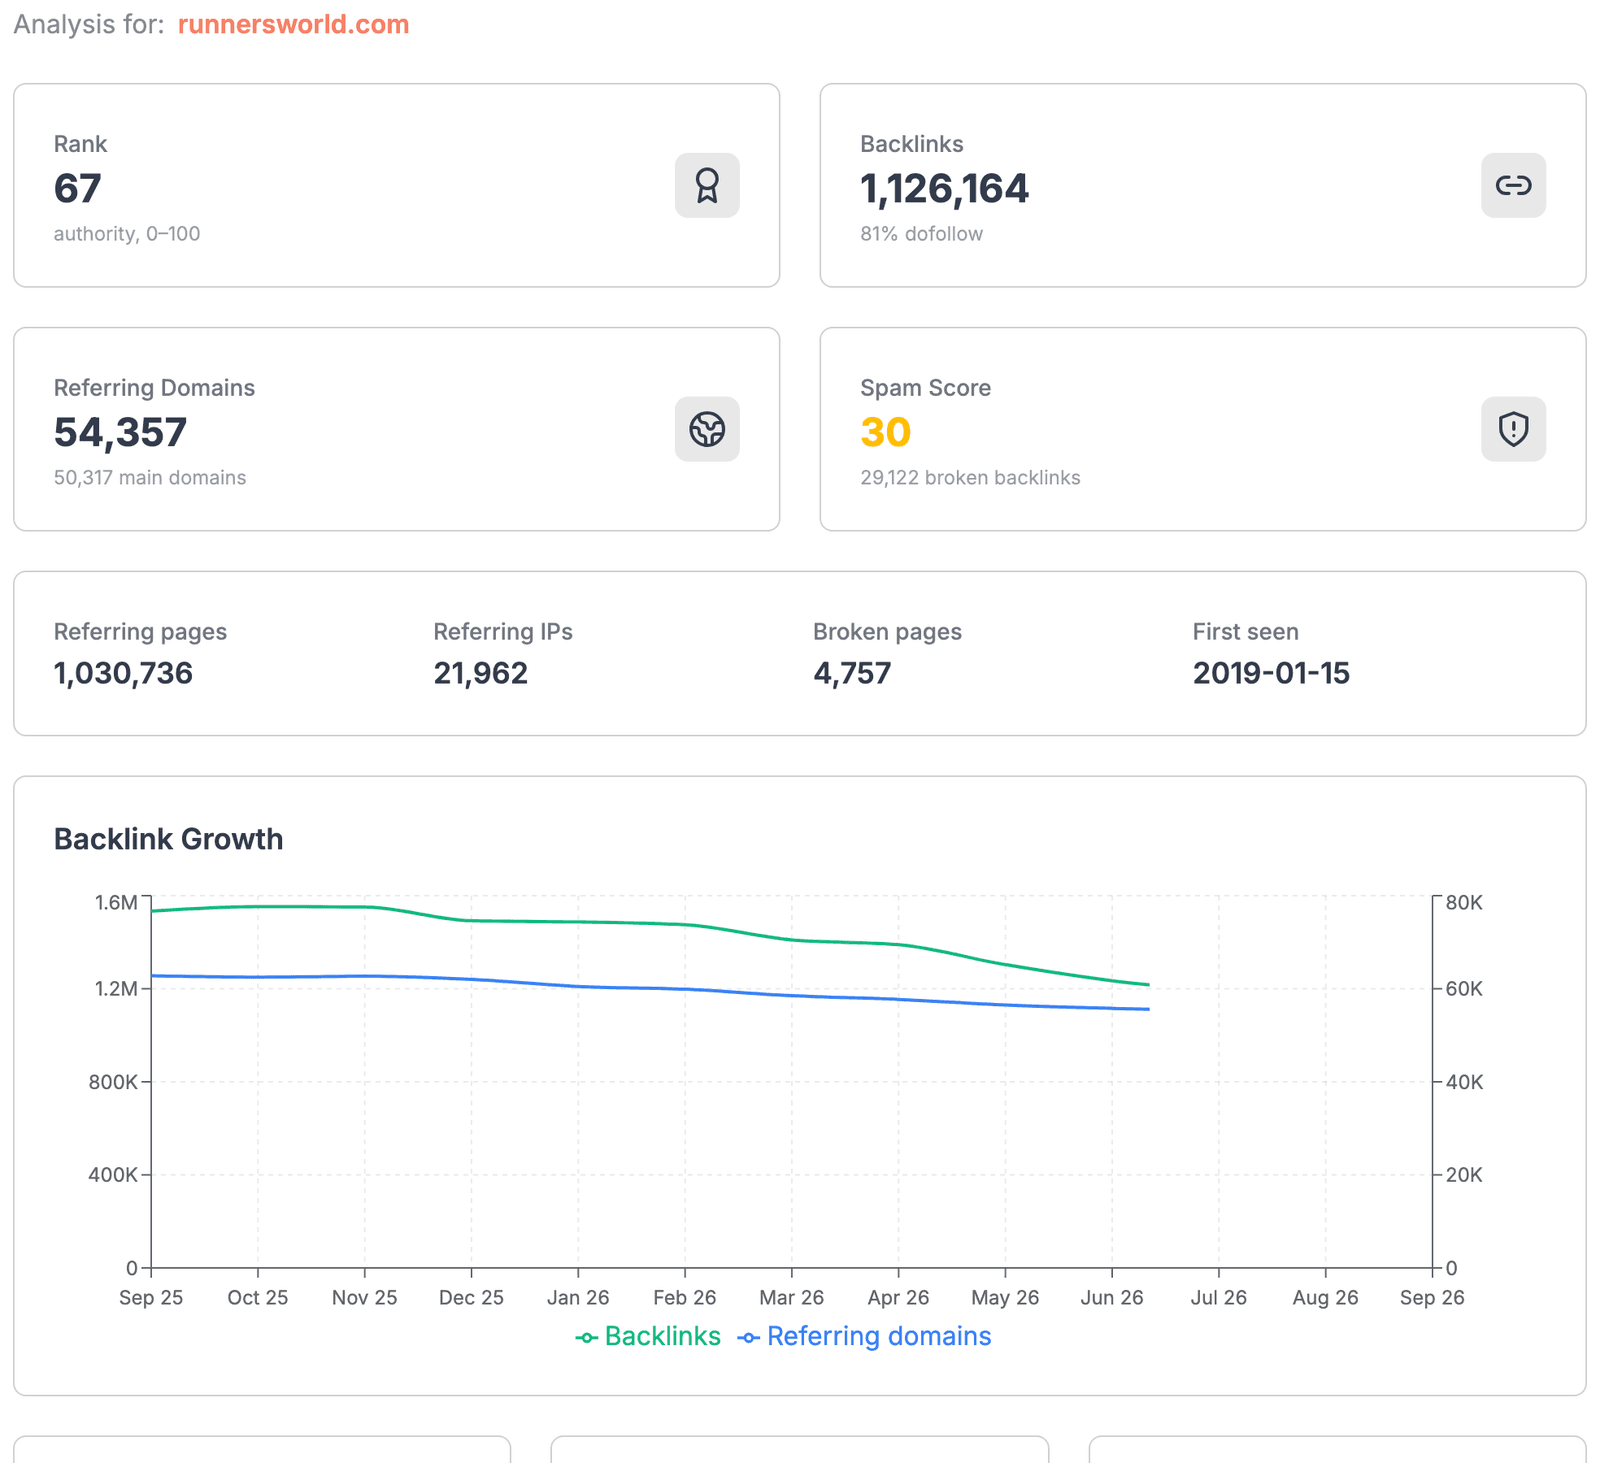1600x1463 pixels.
Task: Click the Referring Domains count 54,357
Action: pyautogui.click(x=120, y=433)
